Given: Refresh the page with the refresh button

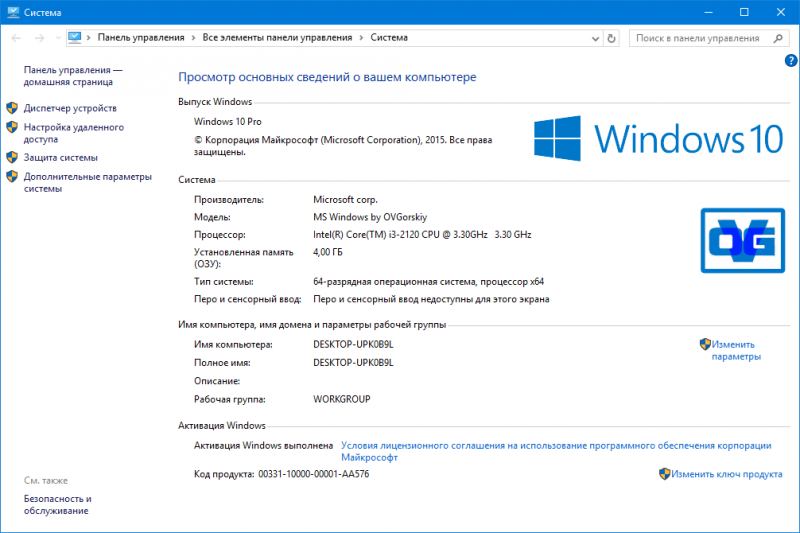Looking at the screenshot, I should (613, 38).
